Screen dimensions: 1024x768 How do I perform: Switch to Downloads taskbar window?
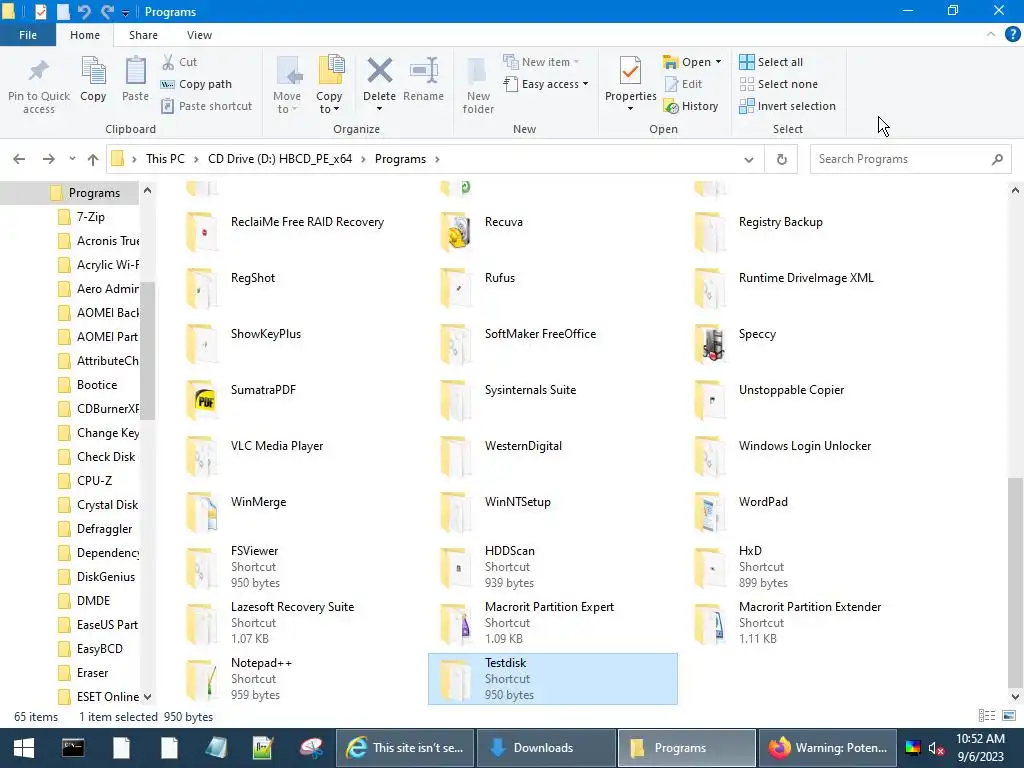546,748
